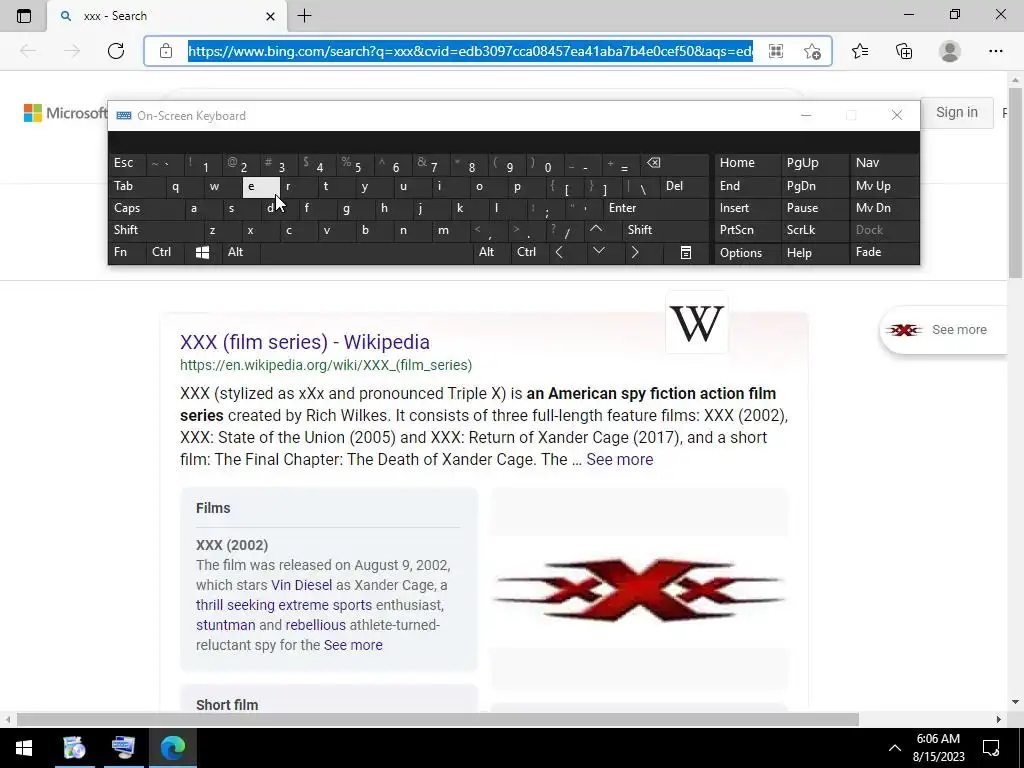Image resolution: width=1024 pixels, height=768 pixels.
Task: Open the notification center
Action: pos(991,748)
